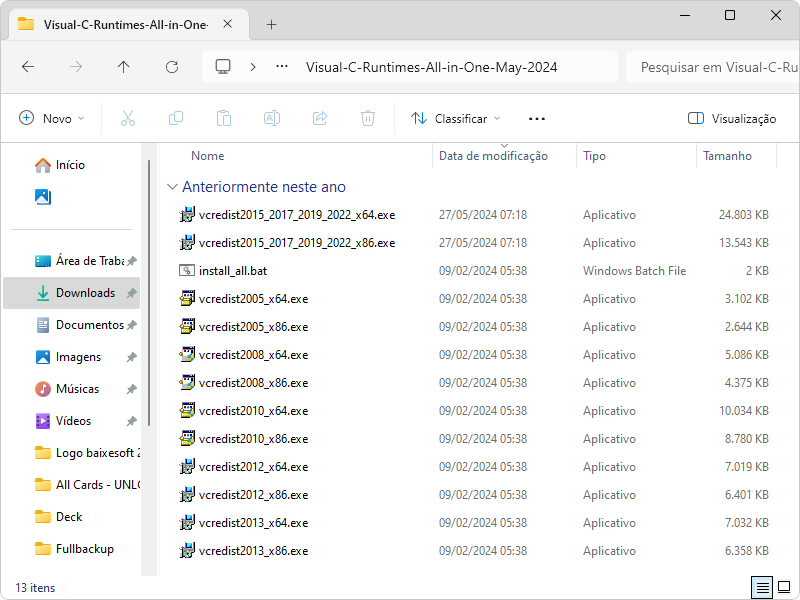Open Documentos in the sidebar

(x=71, y=325)
